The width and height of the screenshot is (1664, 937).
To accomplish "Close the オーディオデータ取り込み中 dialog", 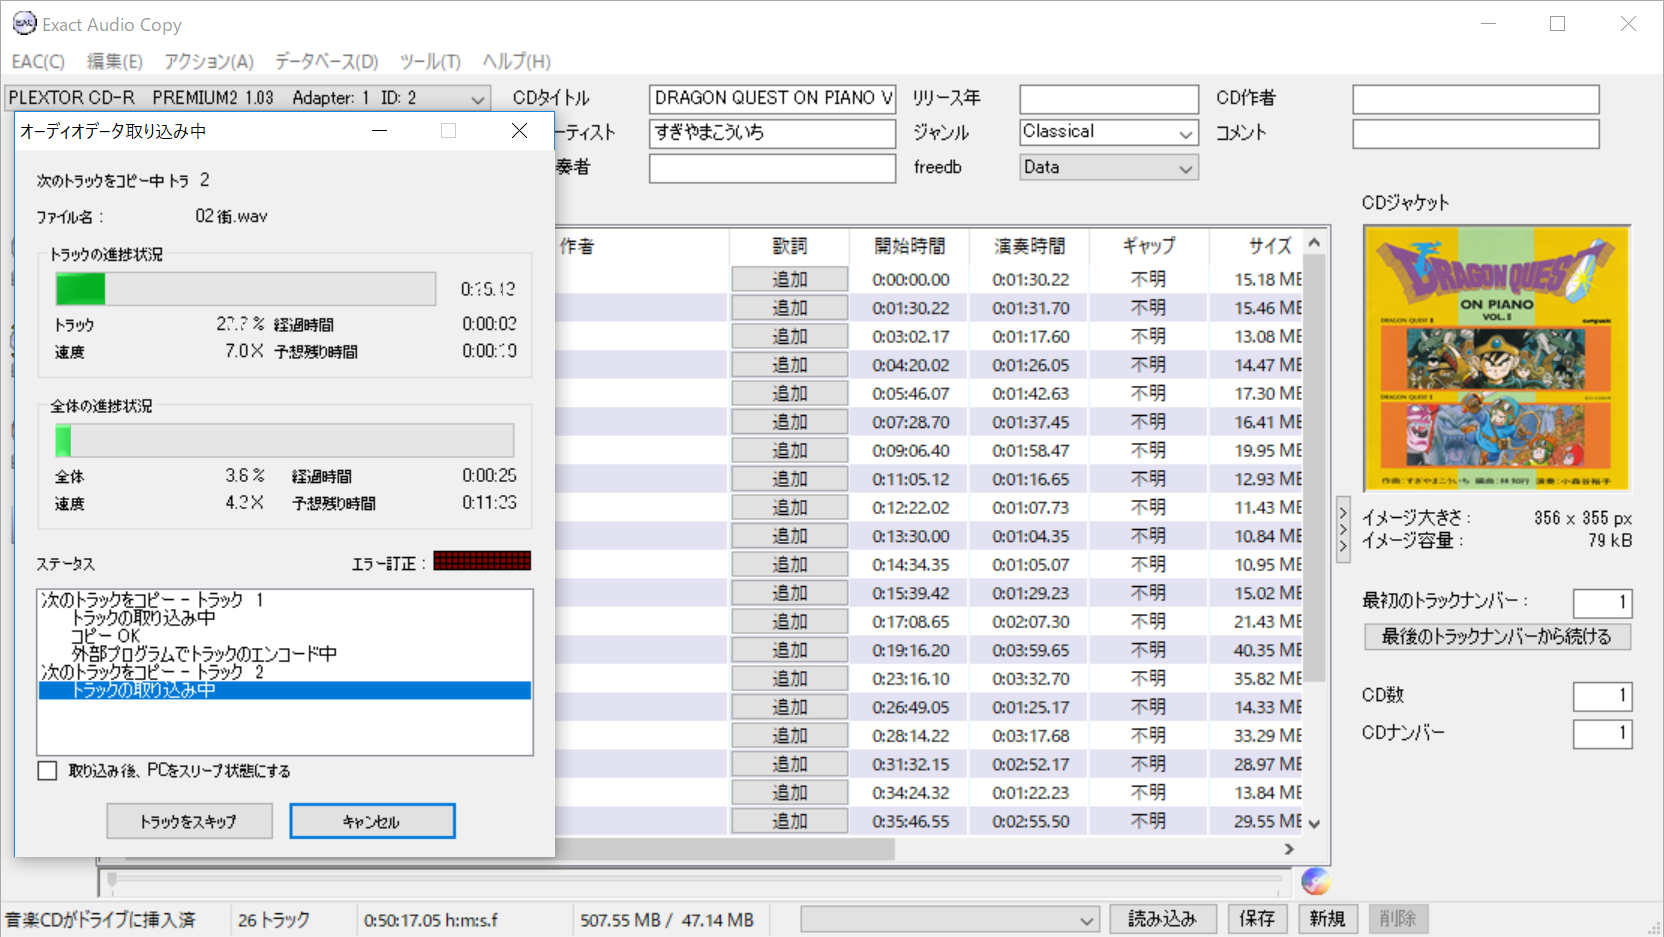I will [519, 131].
